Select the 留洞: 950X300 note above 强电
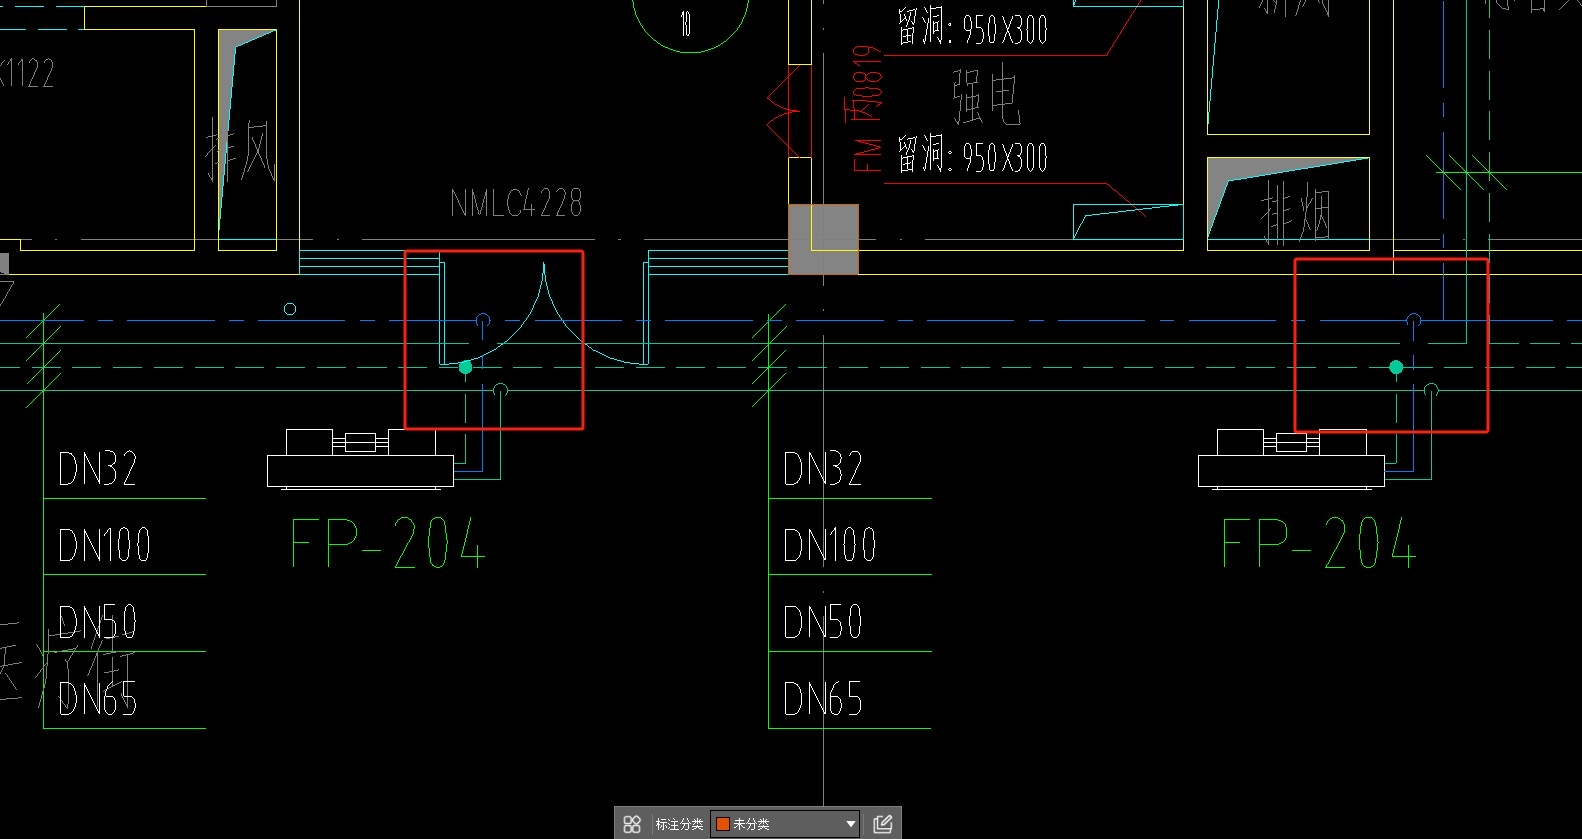The image size is (1582, 839). [x=972, y=28]
